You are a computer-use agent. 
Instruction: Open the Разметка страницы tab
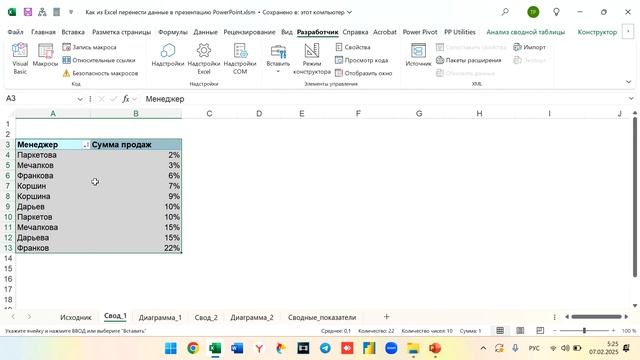pyautogui.click(x=121, y=32)
